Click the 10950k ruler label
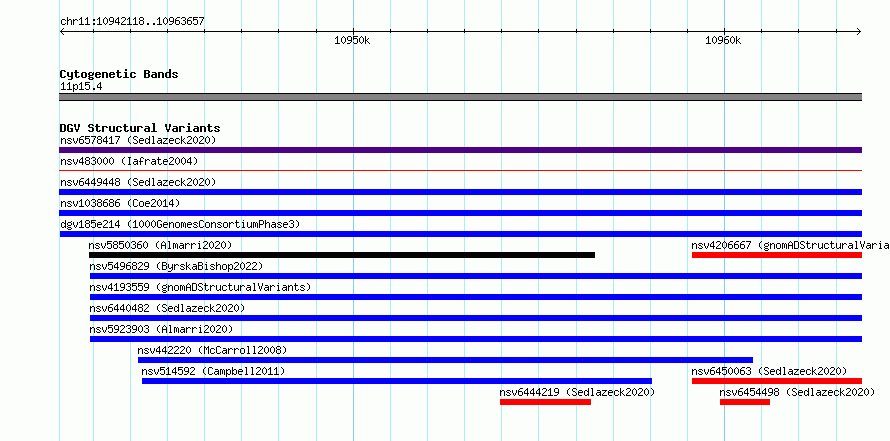890x441 pixels. (x=352, y=40)
